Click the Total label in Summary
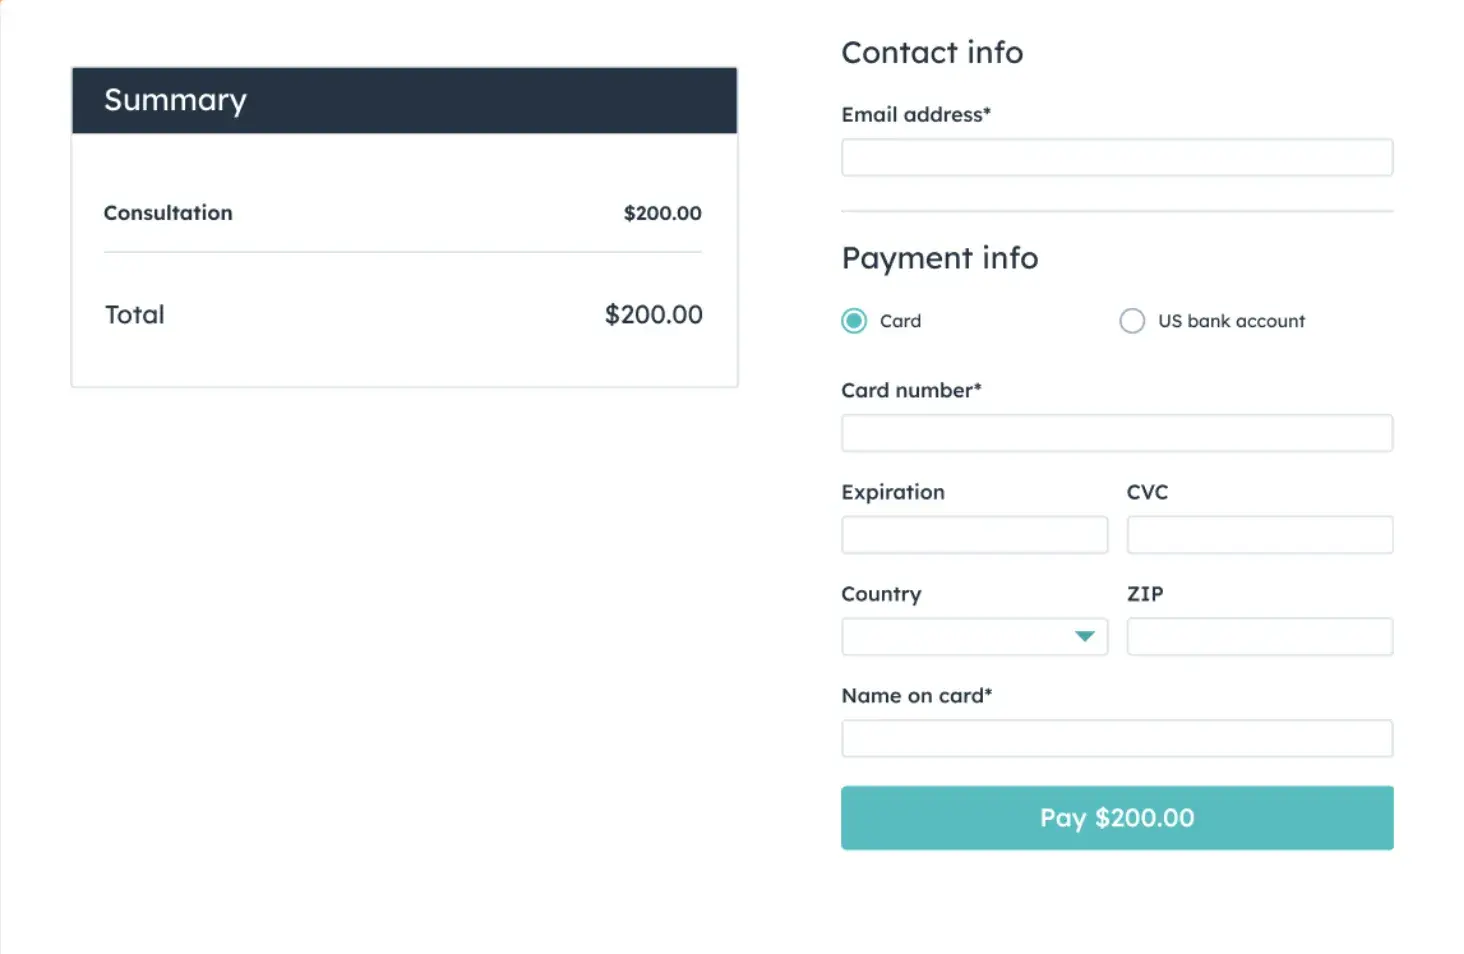 click(135, 315)
